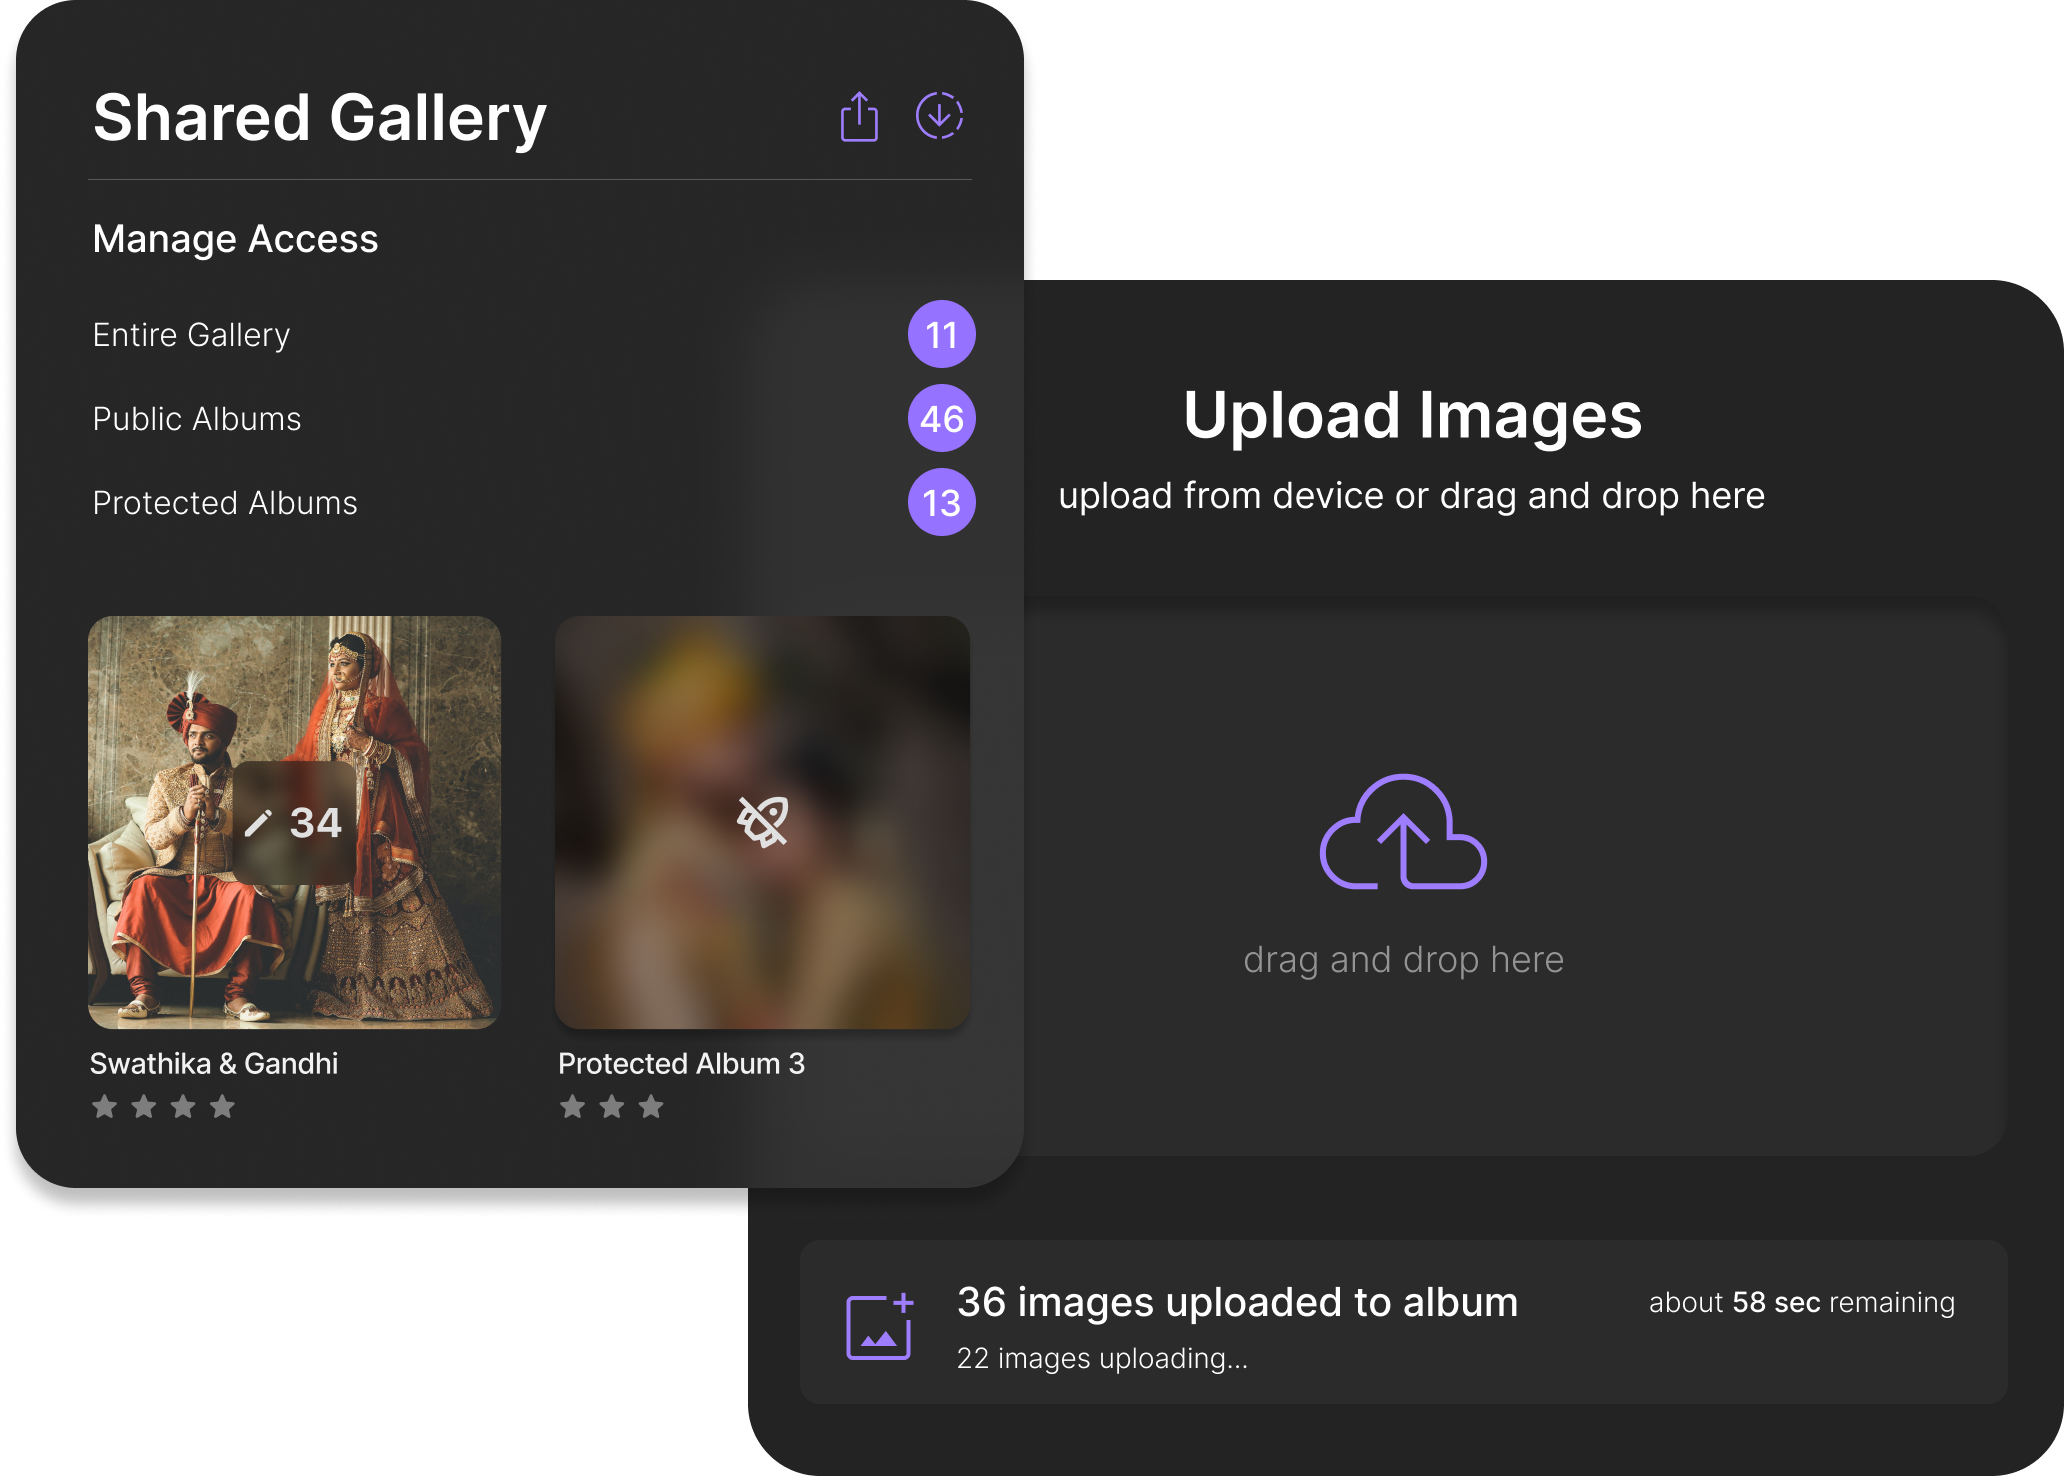Click 'about 58 sec remaining' text
This screenshot has width=2072, height=1476.
pyautogui.click(x=1802, y=1302)
